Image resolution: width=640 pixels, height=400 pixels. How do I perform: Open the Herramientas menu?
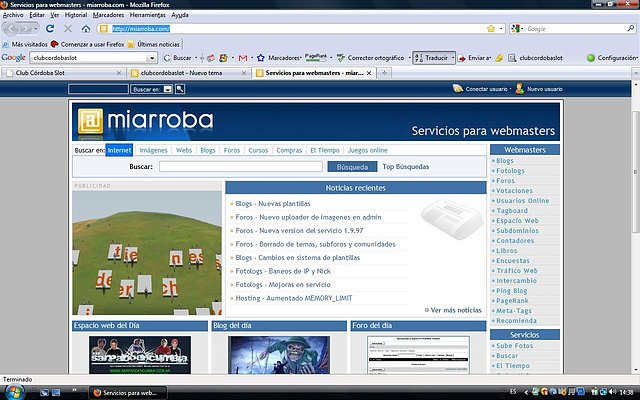coord(147,15)
